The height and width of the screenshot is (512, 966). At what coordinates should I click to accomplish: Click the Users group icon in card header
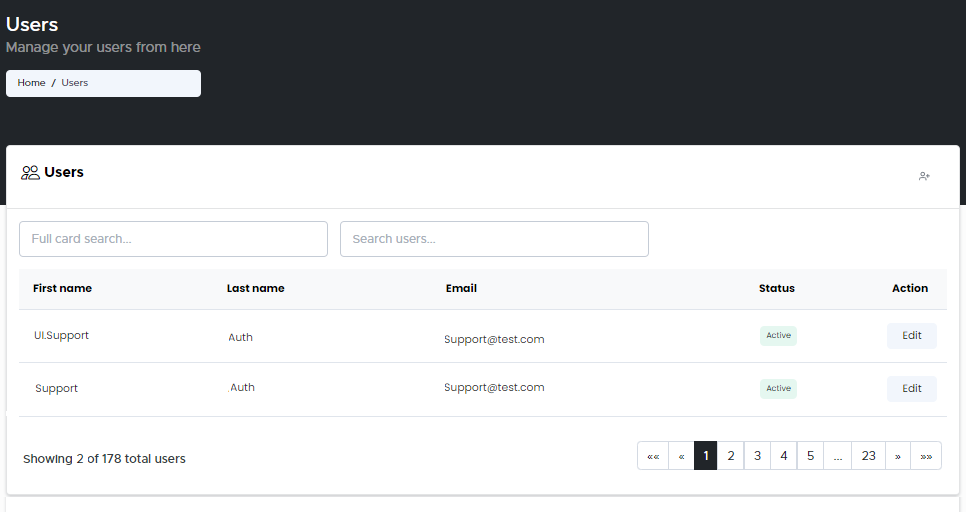click(30, 173)
